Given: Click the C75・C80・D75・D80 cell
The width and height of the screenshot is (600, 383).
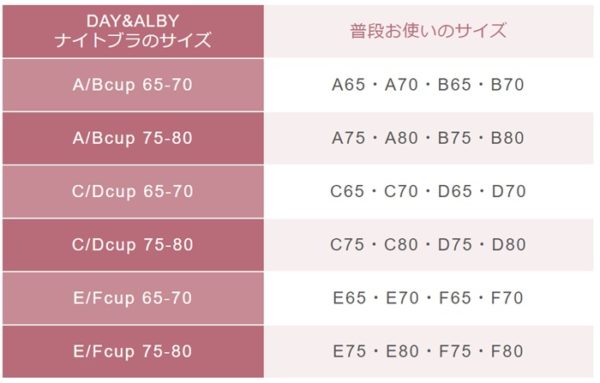Looking at the screenshot, I should [x=429, y=245].
